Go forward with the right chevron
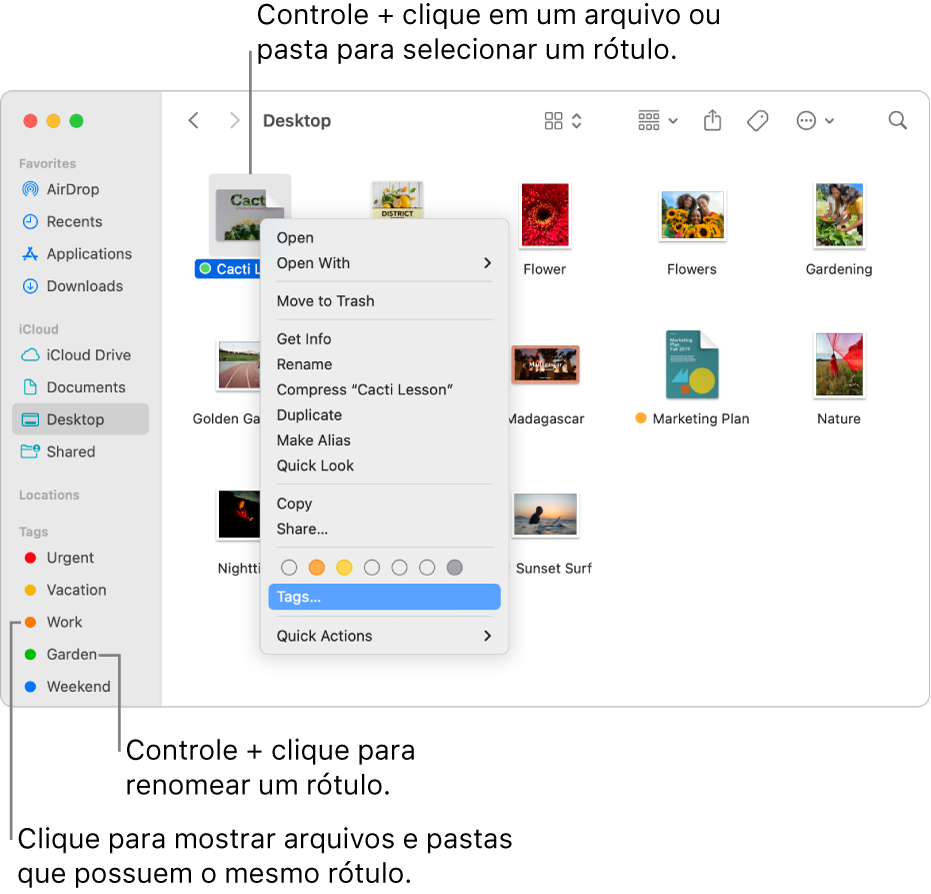This screenshot has height=894, width=931. pyautogui.click(x=235, y=121)
